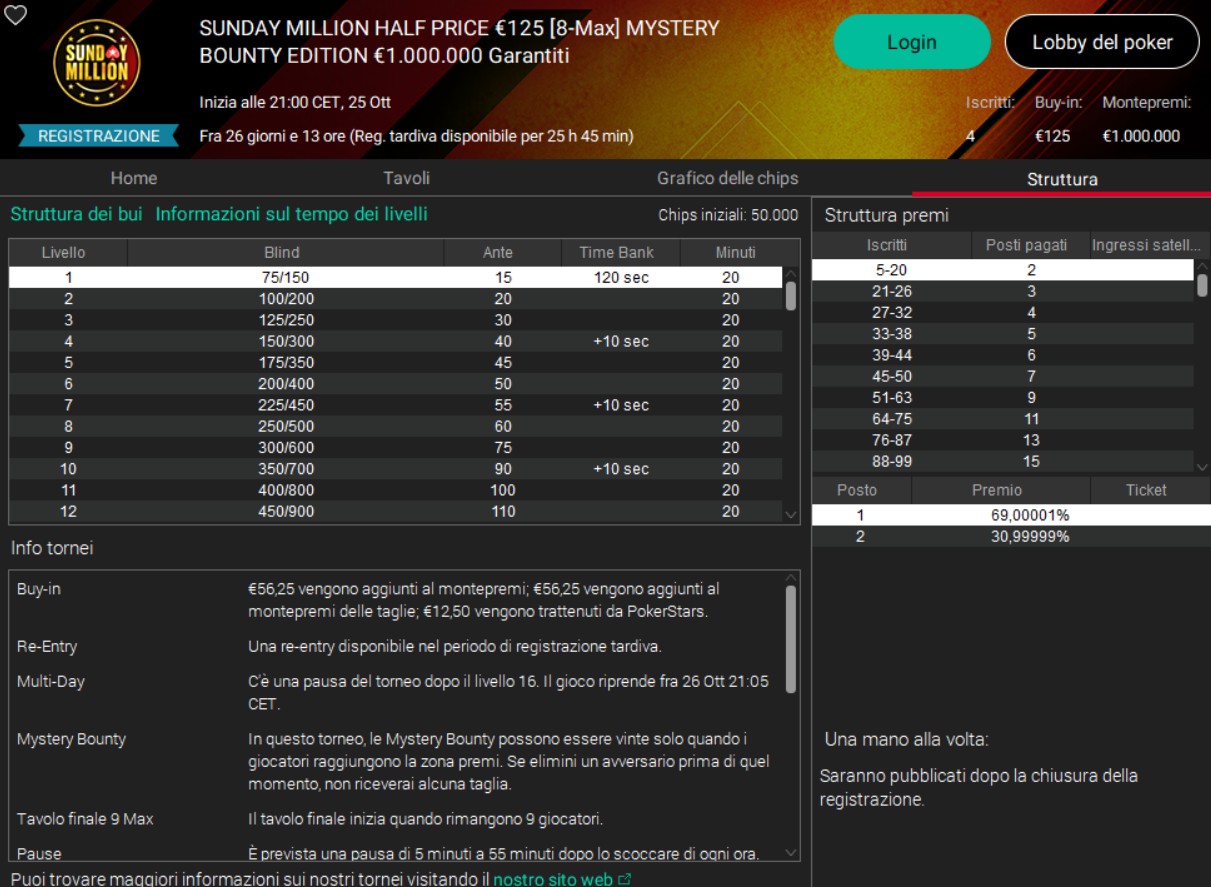Viewport: 1211px width, 887px height.
Task: Open Lobby del poker
Action: click(x=1102, y=42)
